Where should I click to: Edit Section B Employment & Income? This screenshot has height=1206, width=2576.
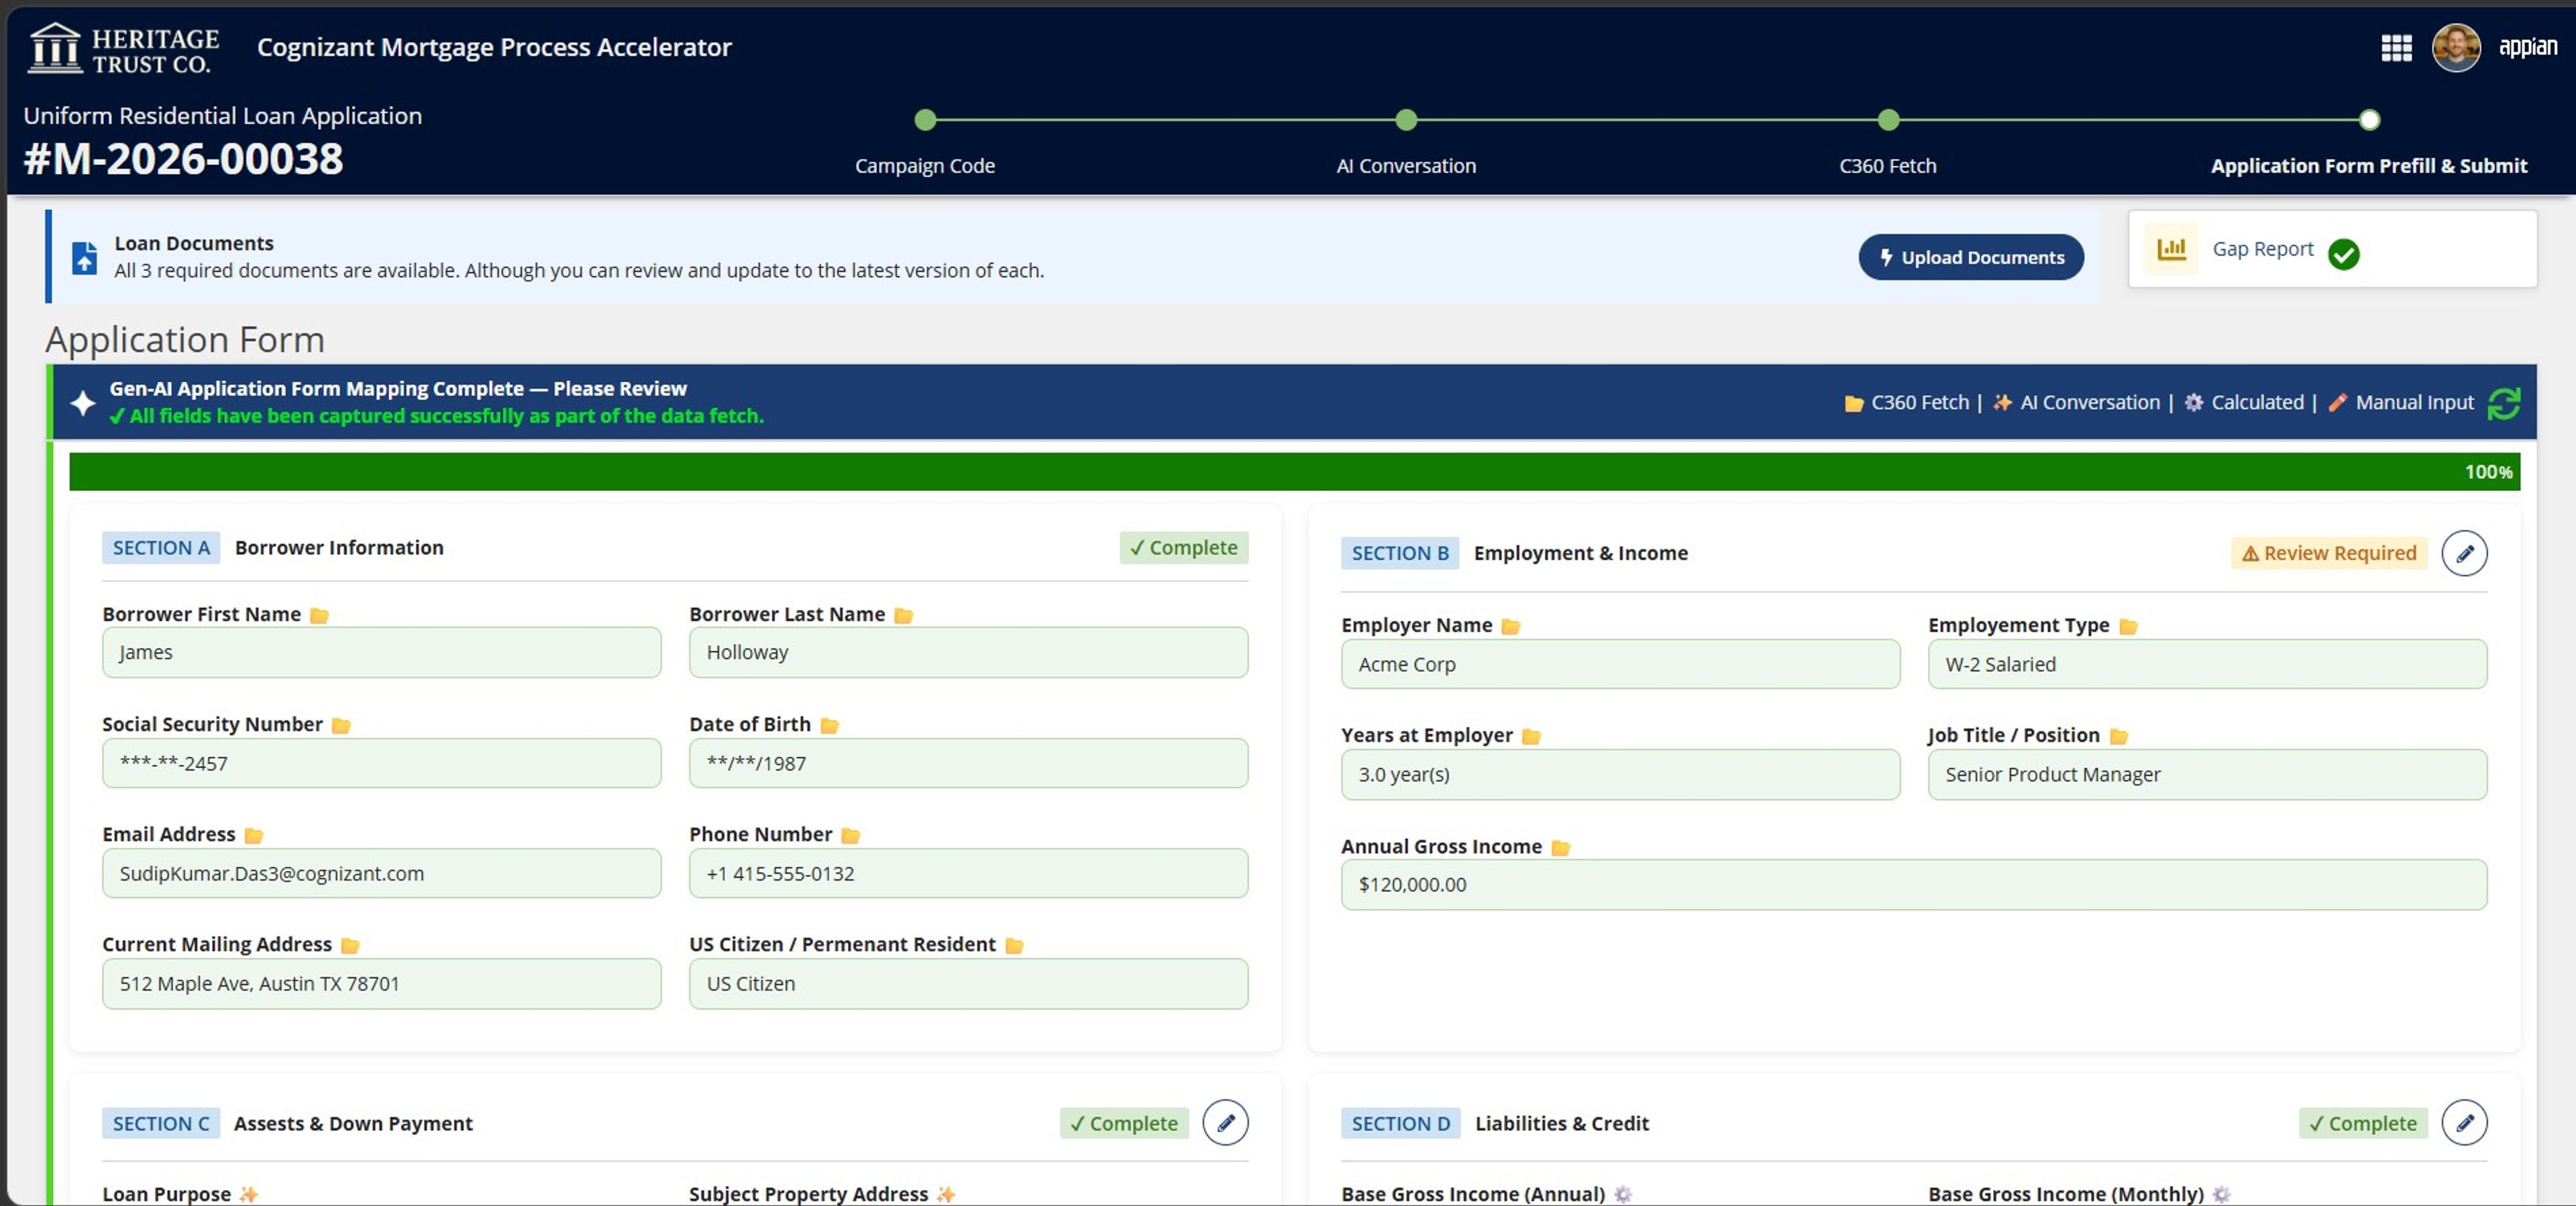tap(2464, 553)
